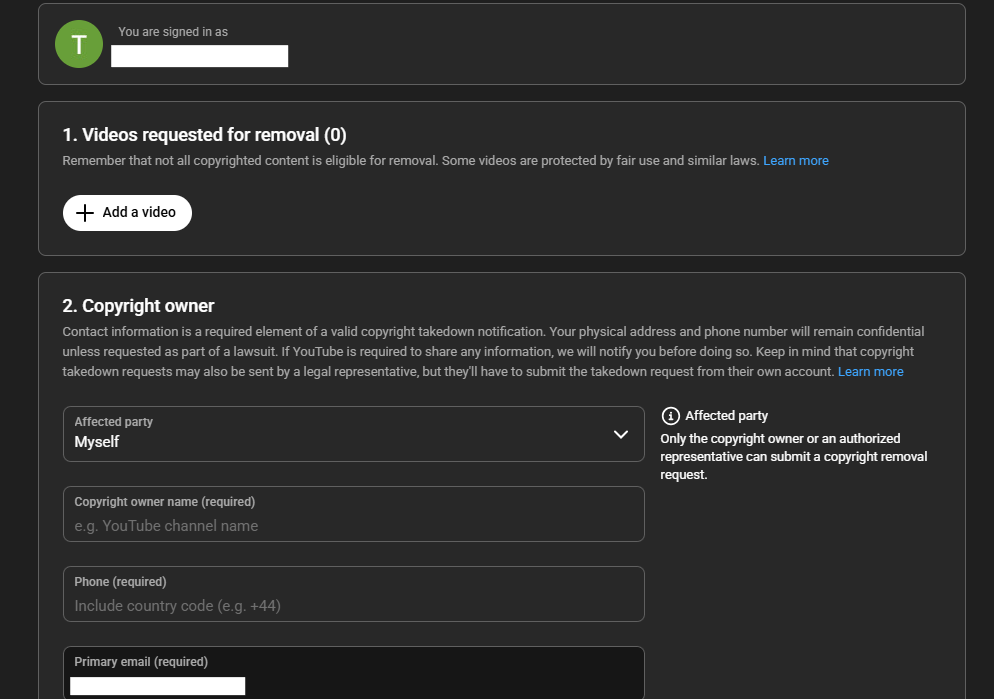Click the fair use reminder description text
994x699 pixels.
[x=410, y=161]
